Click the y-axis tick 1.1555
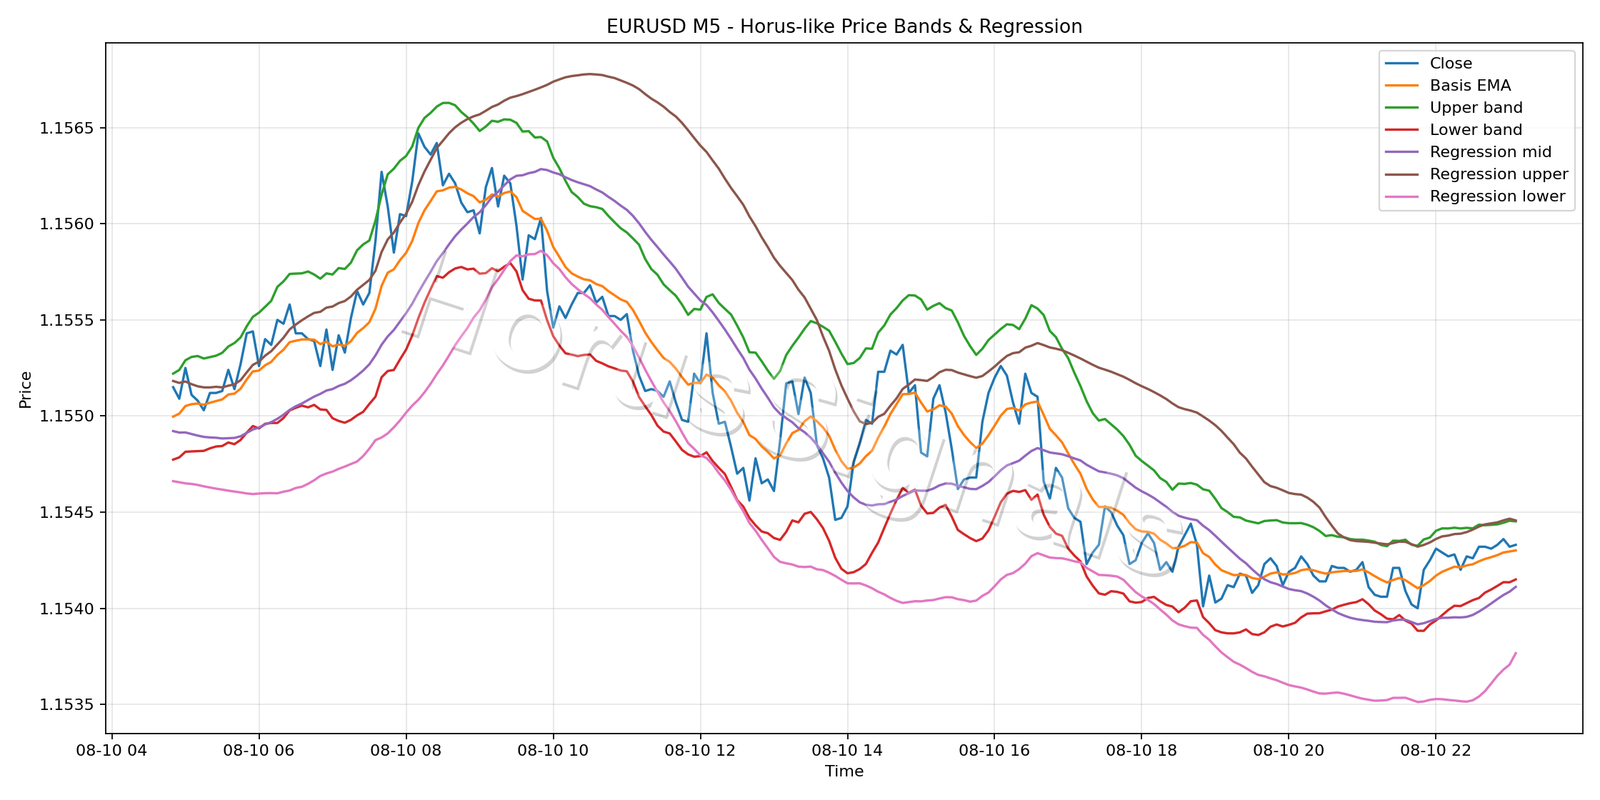 [x=67, y=320]
